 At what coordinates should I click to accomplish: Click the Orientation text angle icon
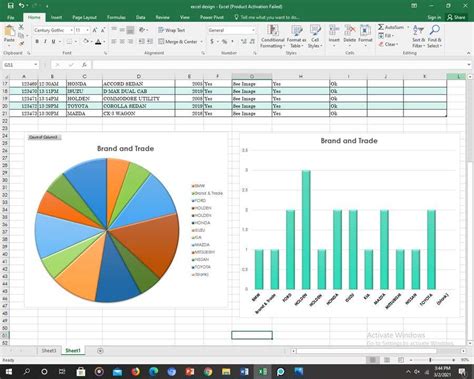[142, 30]
